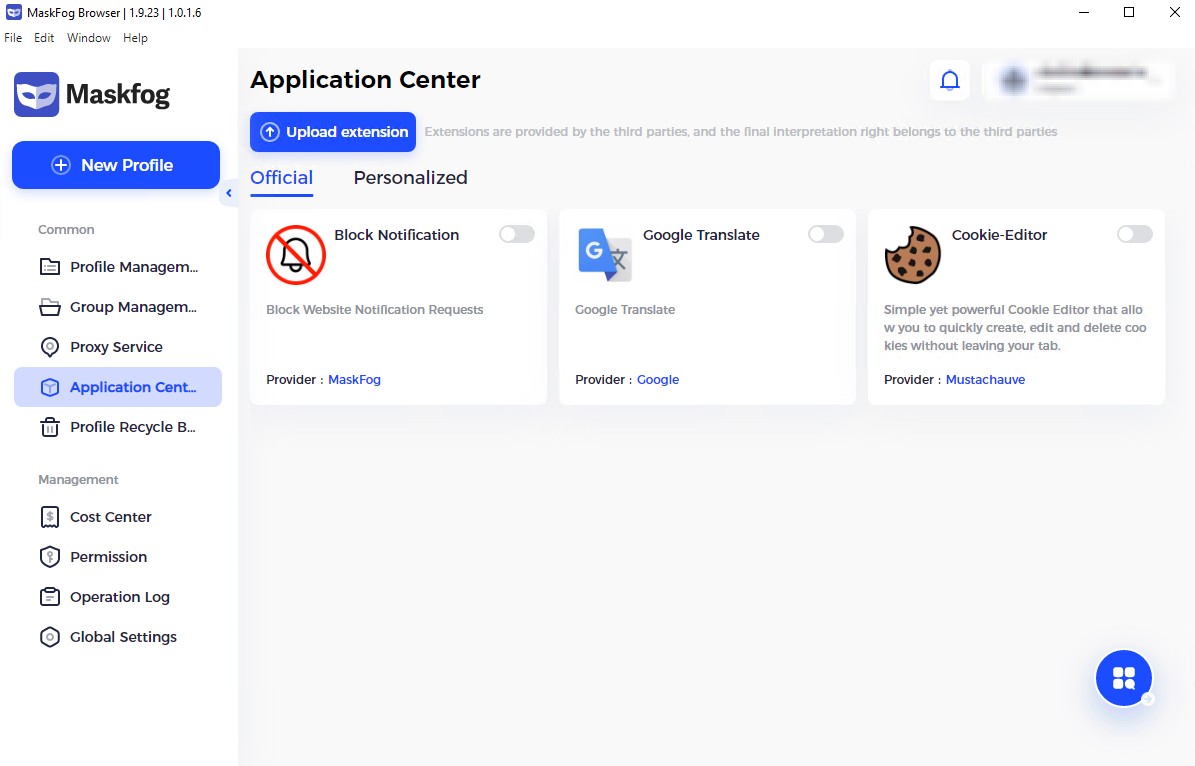
Task: Open Cost Center label
Action: (111, 517)
